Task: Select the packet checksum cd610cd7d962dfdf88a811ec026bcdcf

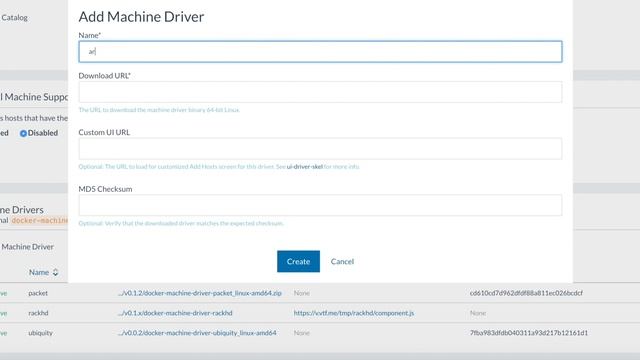Action: pyautogui.click(x=526, y=293)
